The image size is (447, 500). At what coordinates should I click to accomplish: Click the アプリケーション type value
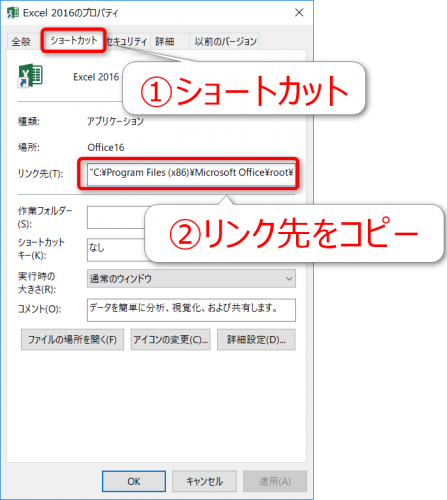point(115,121)
